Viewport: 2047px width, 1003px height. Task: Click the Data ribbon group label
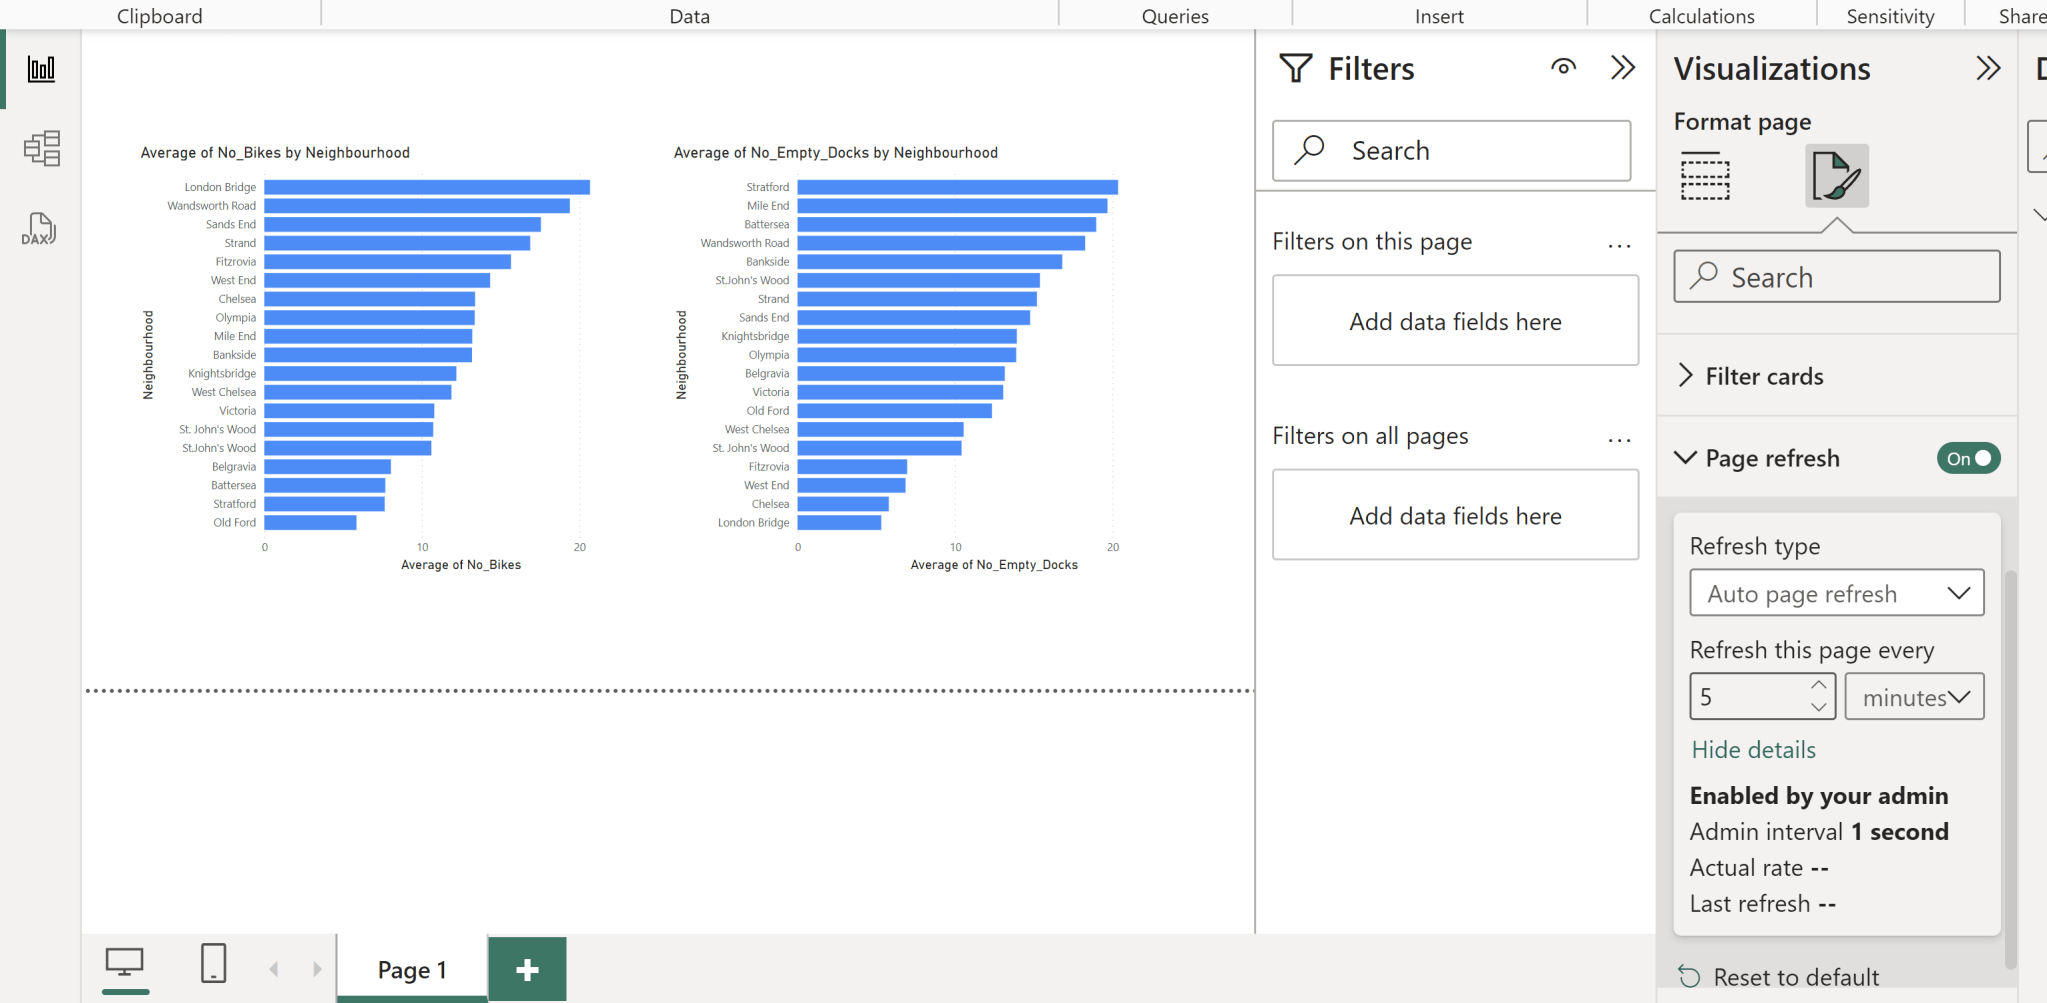pyautogui.click(x=690, y=16)
